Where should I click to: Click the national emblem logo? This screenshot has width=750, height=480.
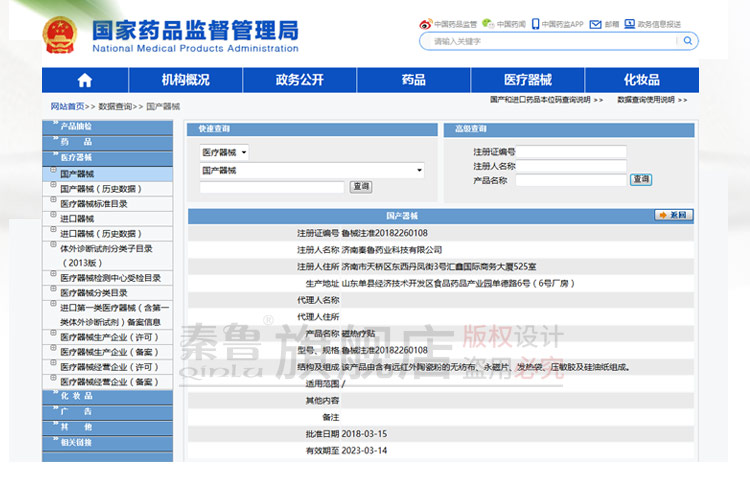click(x=59, y=34)
